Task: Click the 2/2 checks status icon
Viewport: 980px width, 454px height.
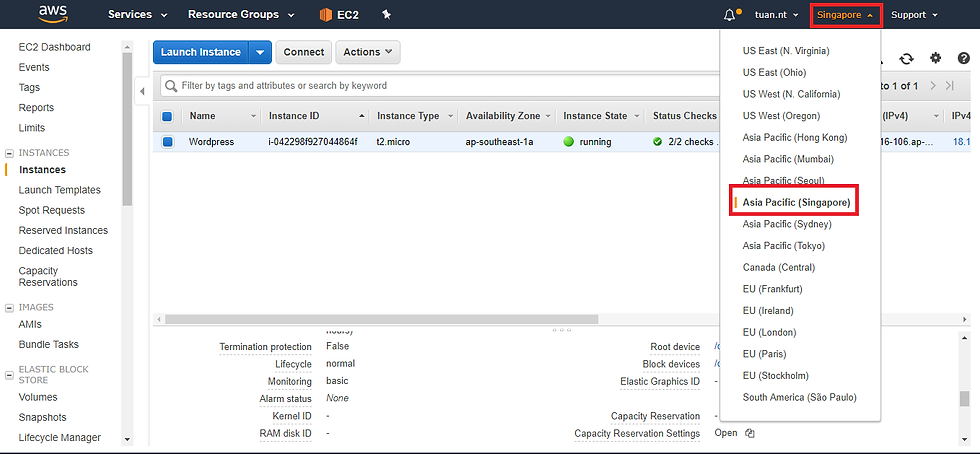Action: click(658, 142)
